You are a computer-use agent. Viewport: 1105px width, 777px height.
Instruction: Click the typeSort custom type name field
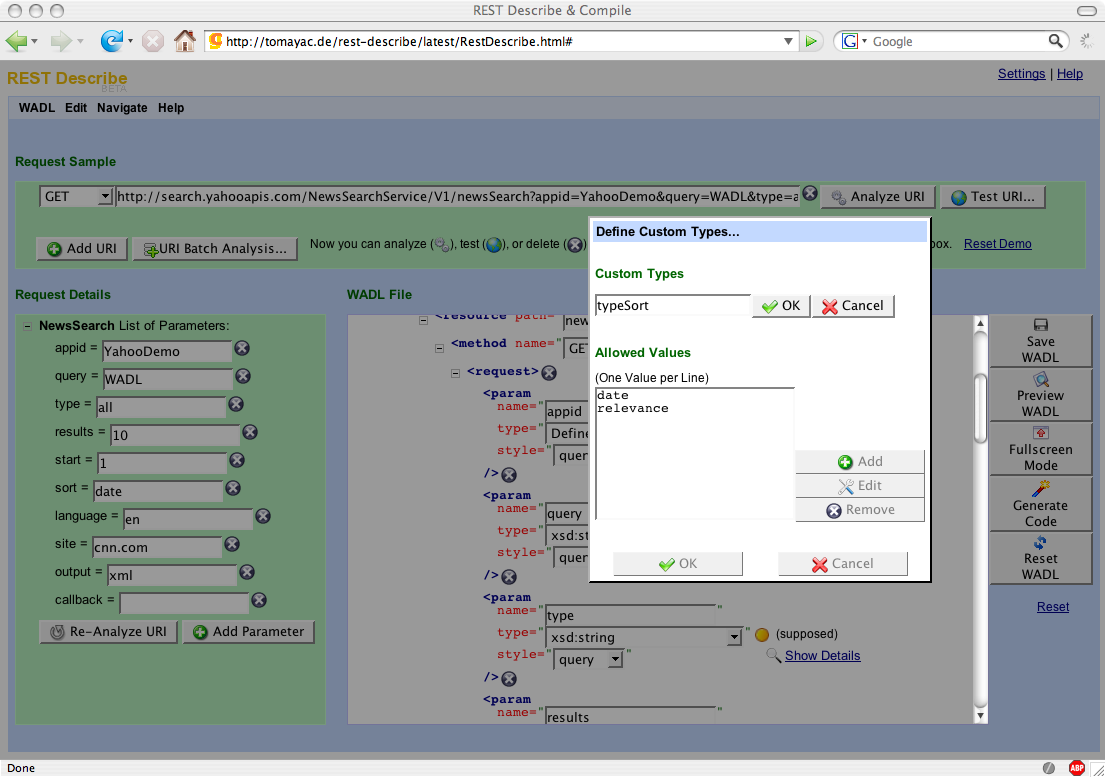coord(672,306)
